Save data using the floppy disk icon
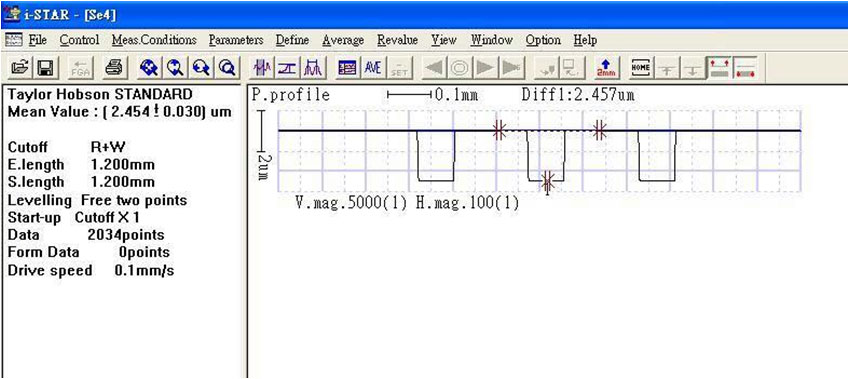Image resolution: width=849 pixels, height=379 pixels. (x=44, y=67)
